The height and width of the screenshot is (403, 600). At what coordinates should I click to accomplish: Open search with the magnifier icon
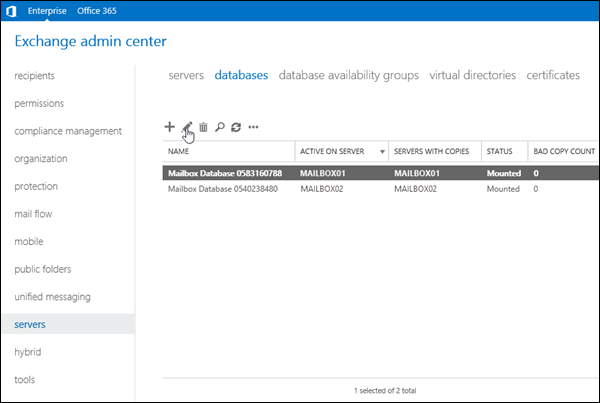tap(220, 127)
